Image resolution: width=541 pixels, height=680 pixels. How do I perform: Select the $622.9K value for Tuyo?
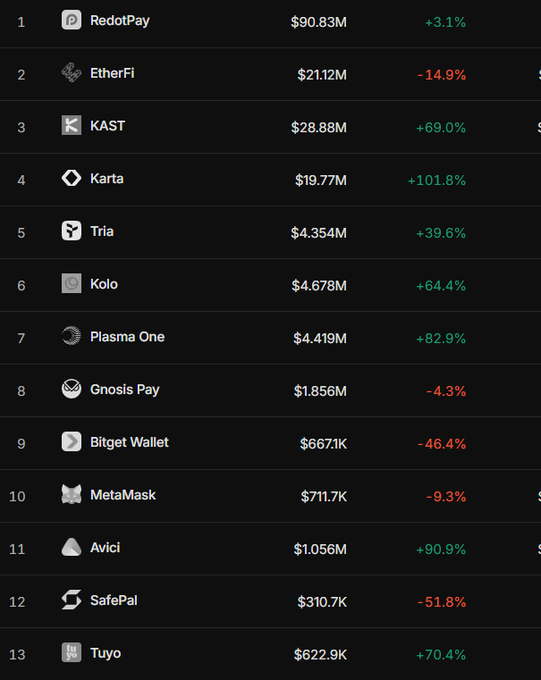click(321, 654)
